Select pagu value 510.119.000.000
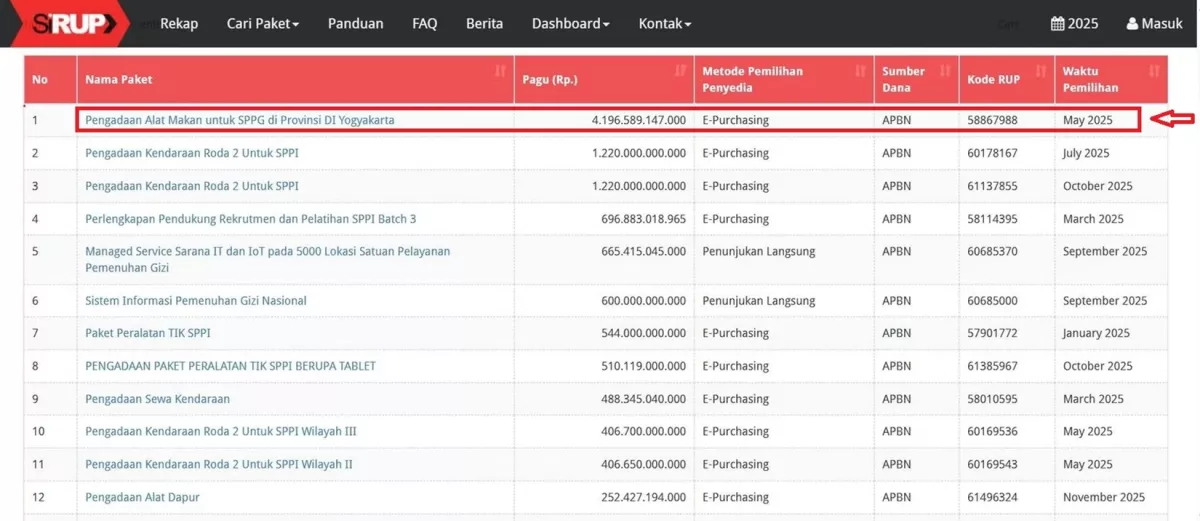Screen dimensions: 1200x521 click(x=644, y=366)
